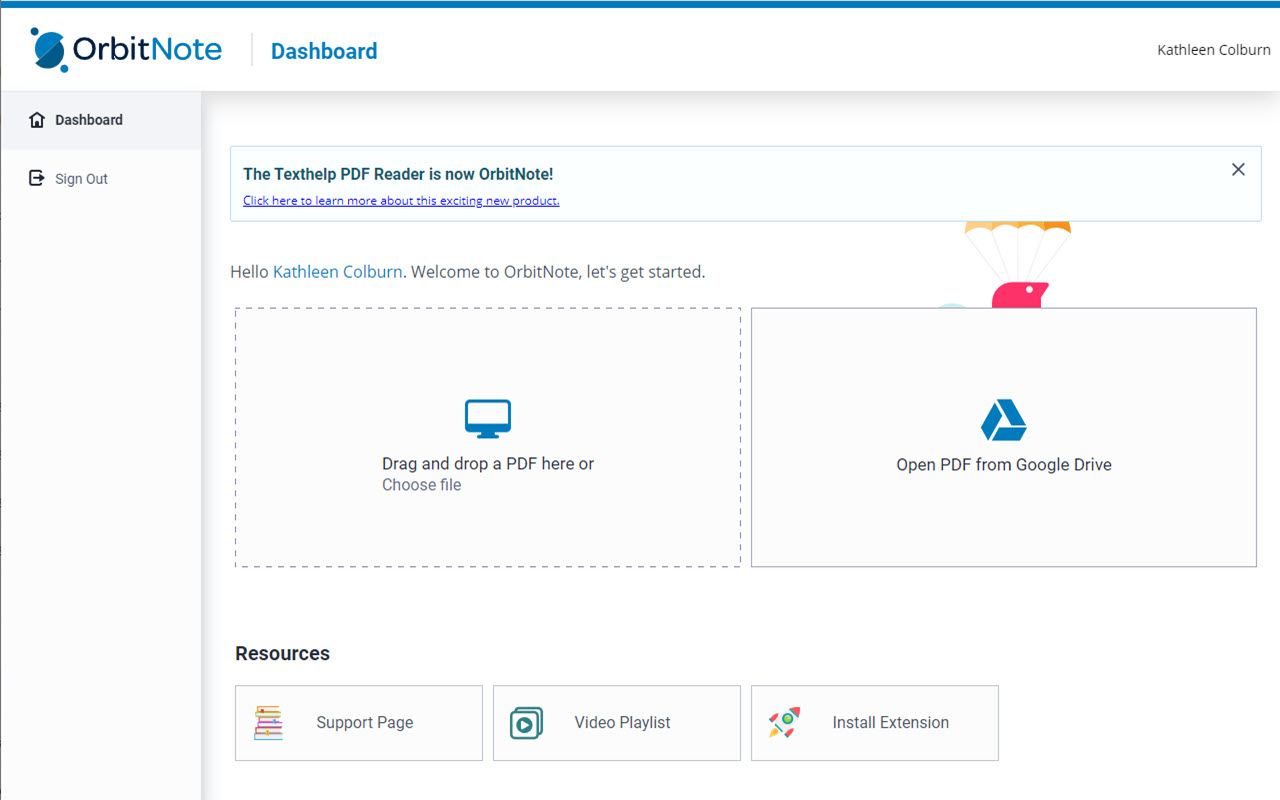Click the Install Extension label

[890, 723]
